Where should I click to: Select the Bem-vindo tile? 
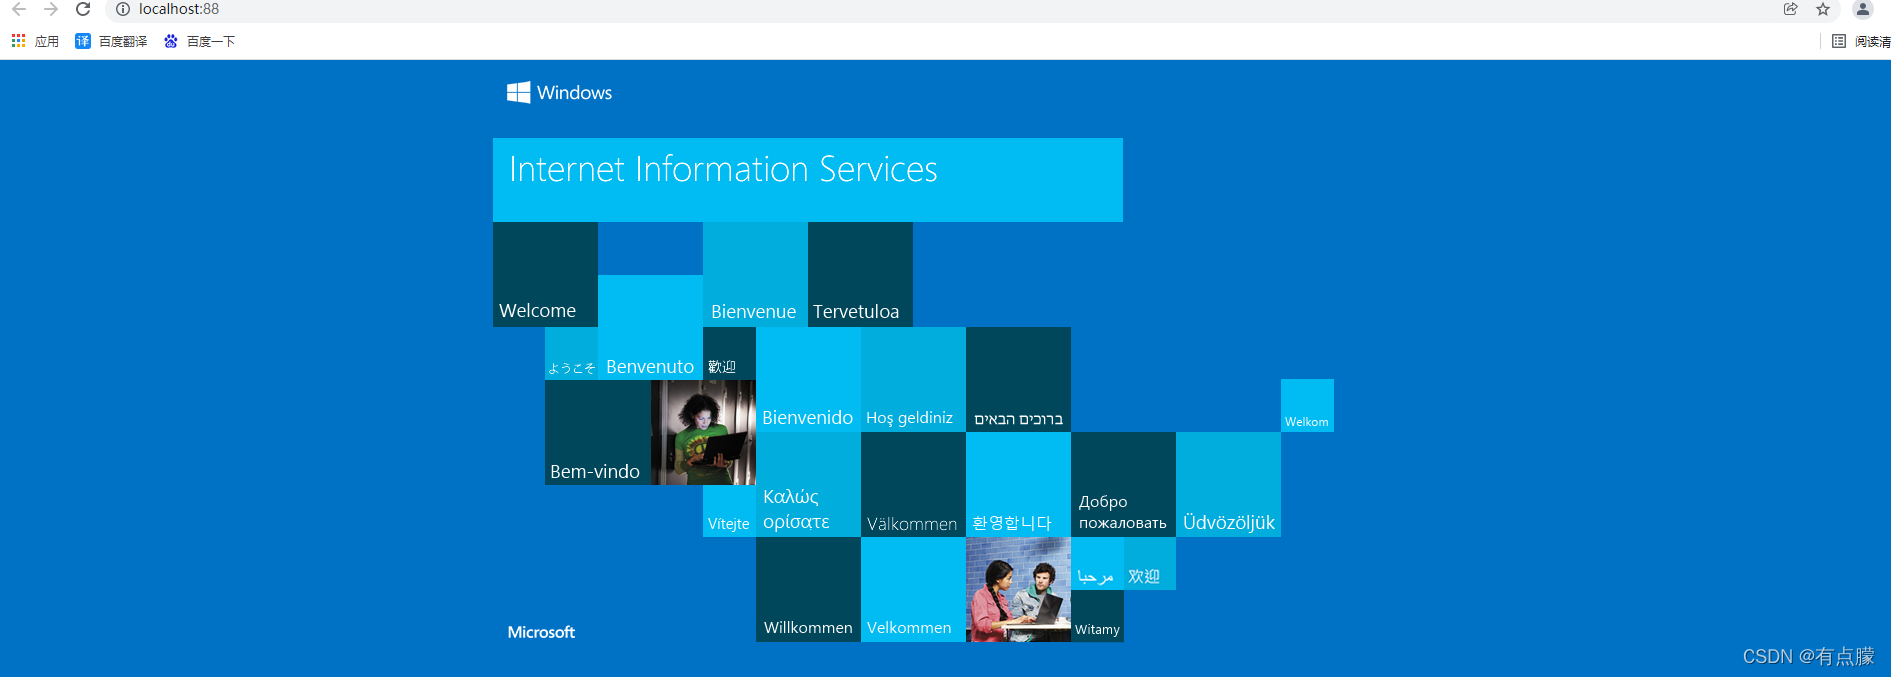pyautogui.click(x=598, y=432)
